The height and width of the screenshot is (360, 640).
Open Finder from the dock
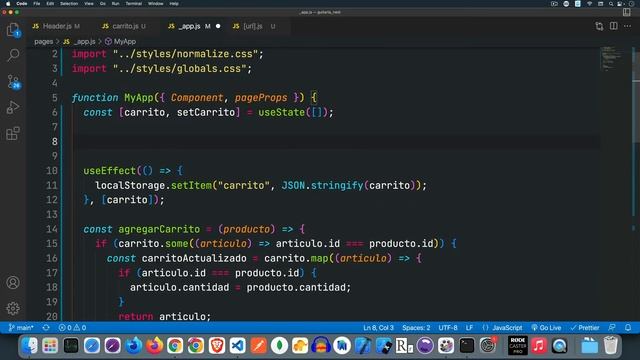29,346
